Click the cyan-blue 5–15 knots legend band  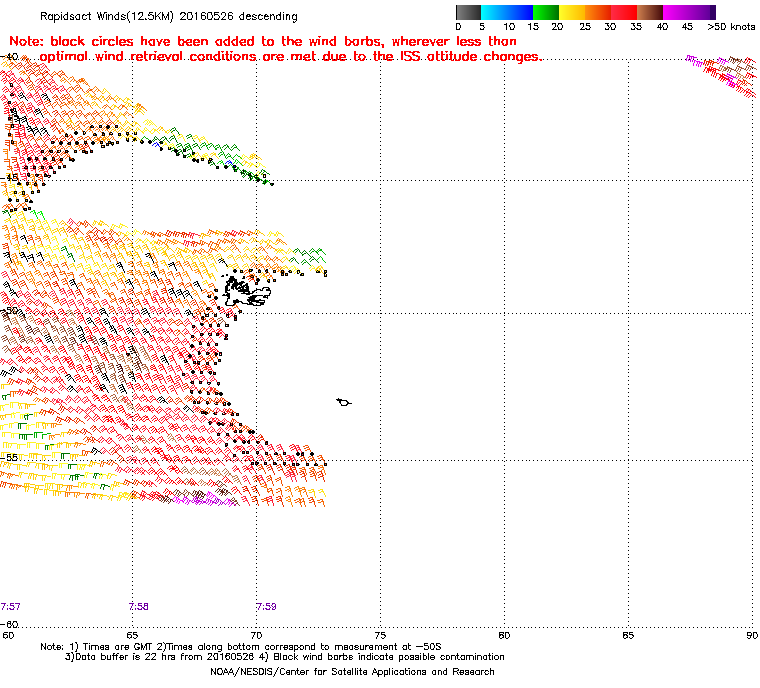point(507,12)
